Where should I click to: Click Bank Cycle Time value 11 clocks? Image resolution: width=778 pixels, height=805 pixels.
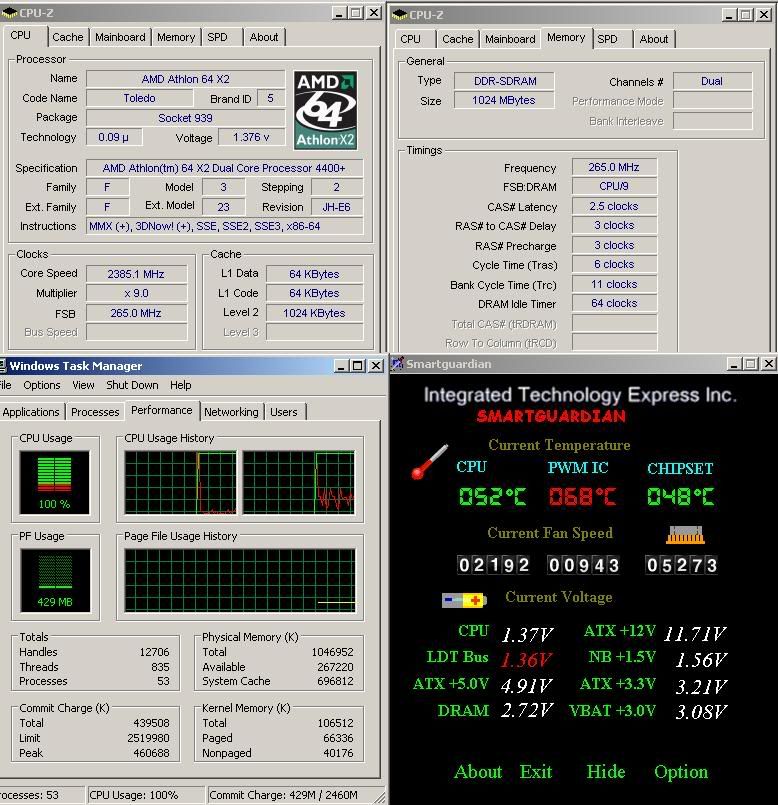pyautogui.click(x=614, y=284)
